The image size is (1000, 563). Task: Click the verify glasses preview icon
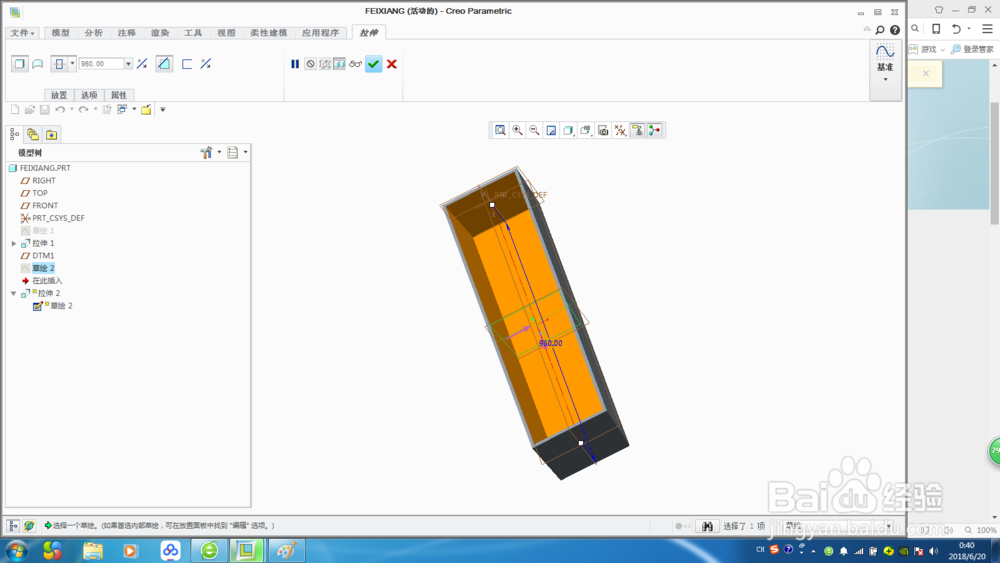click(355, 64)
